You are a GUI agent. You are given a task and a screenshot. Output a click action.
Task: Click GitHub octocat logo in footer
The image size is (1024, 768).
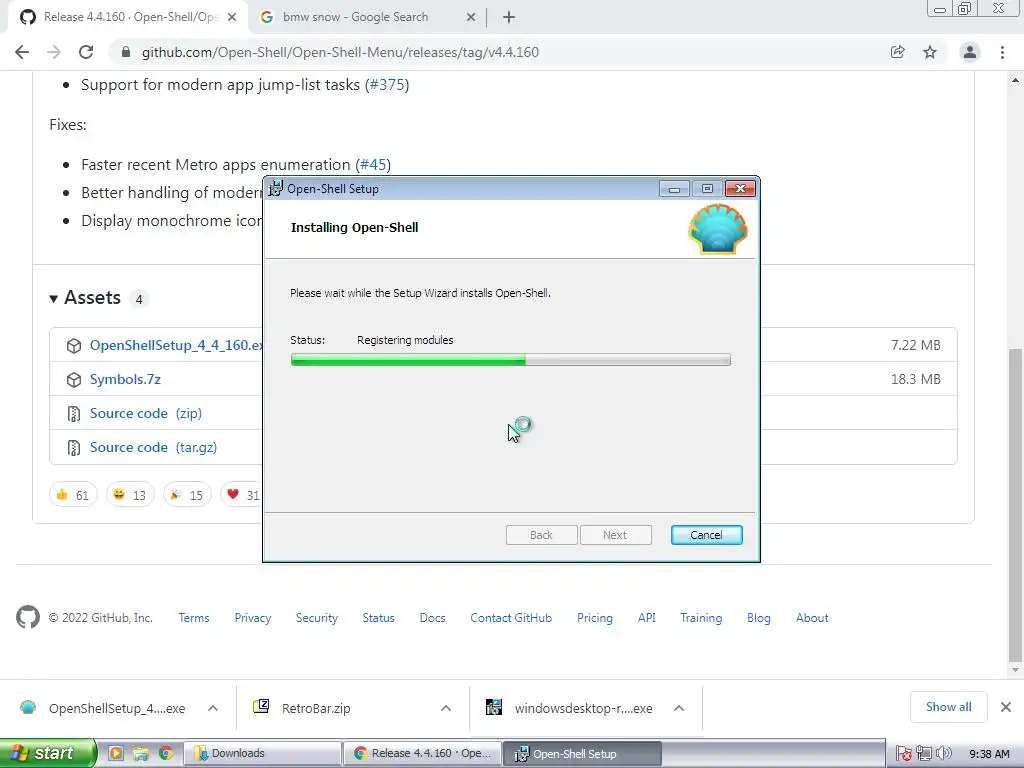[27, 617]
